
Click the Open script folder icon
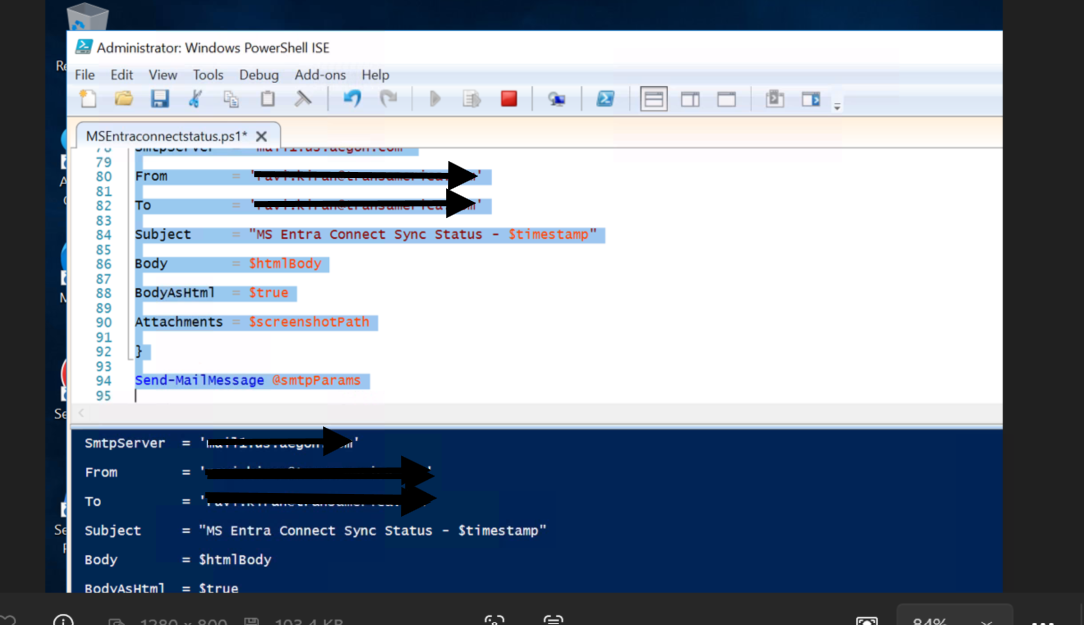(124, 99)
